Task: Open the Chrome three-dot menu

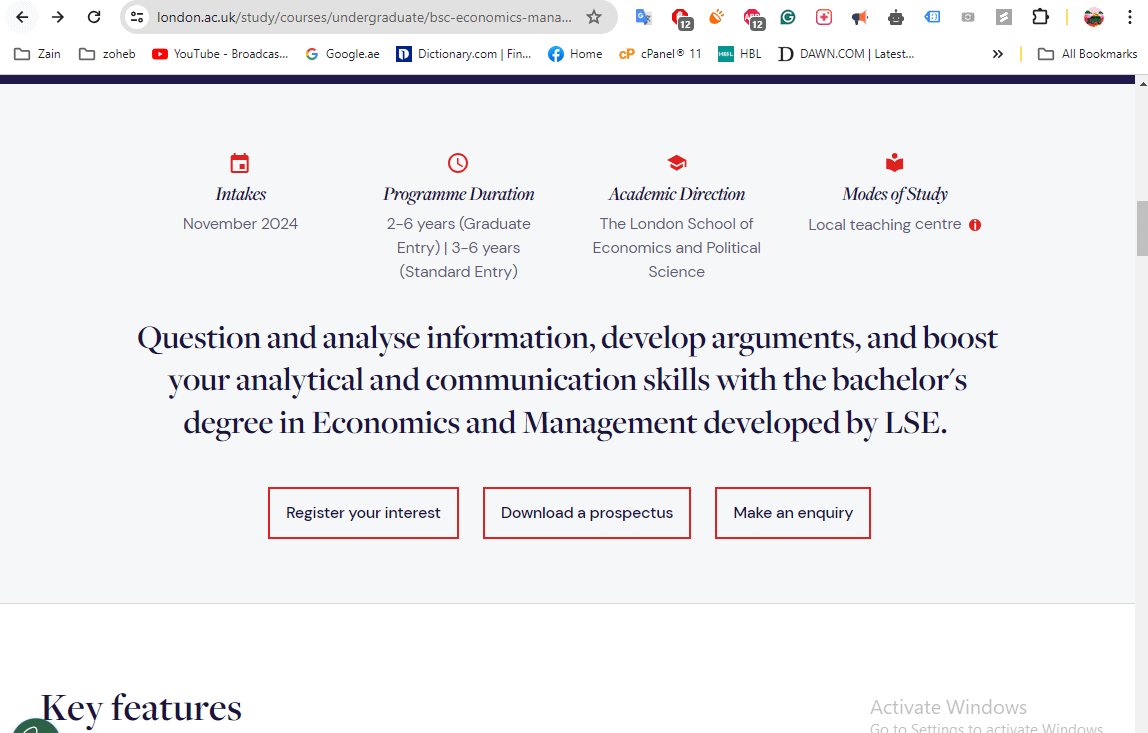Action: [1130, 17]
